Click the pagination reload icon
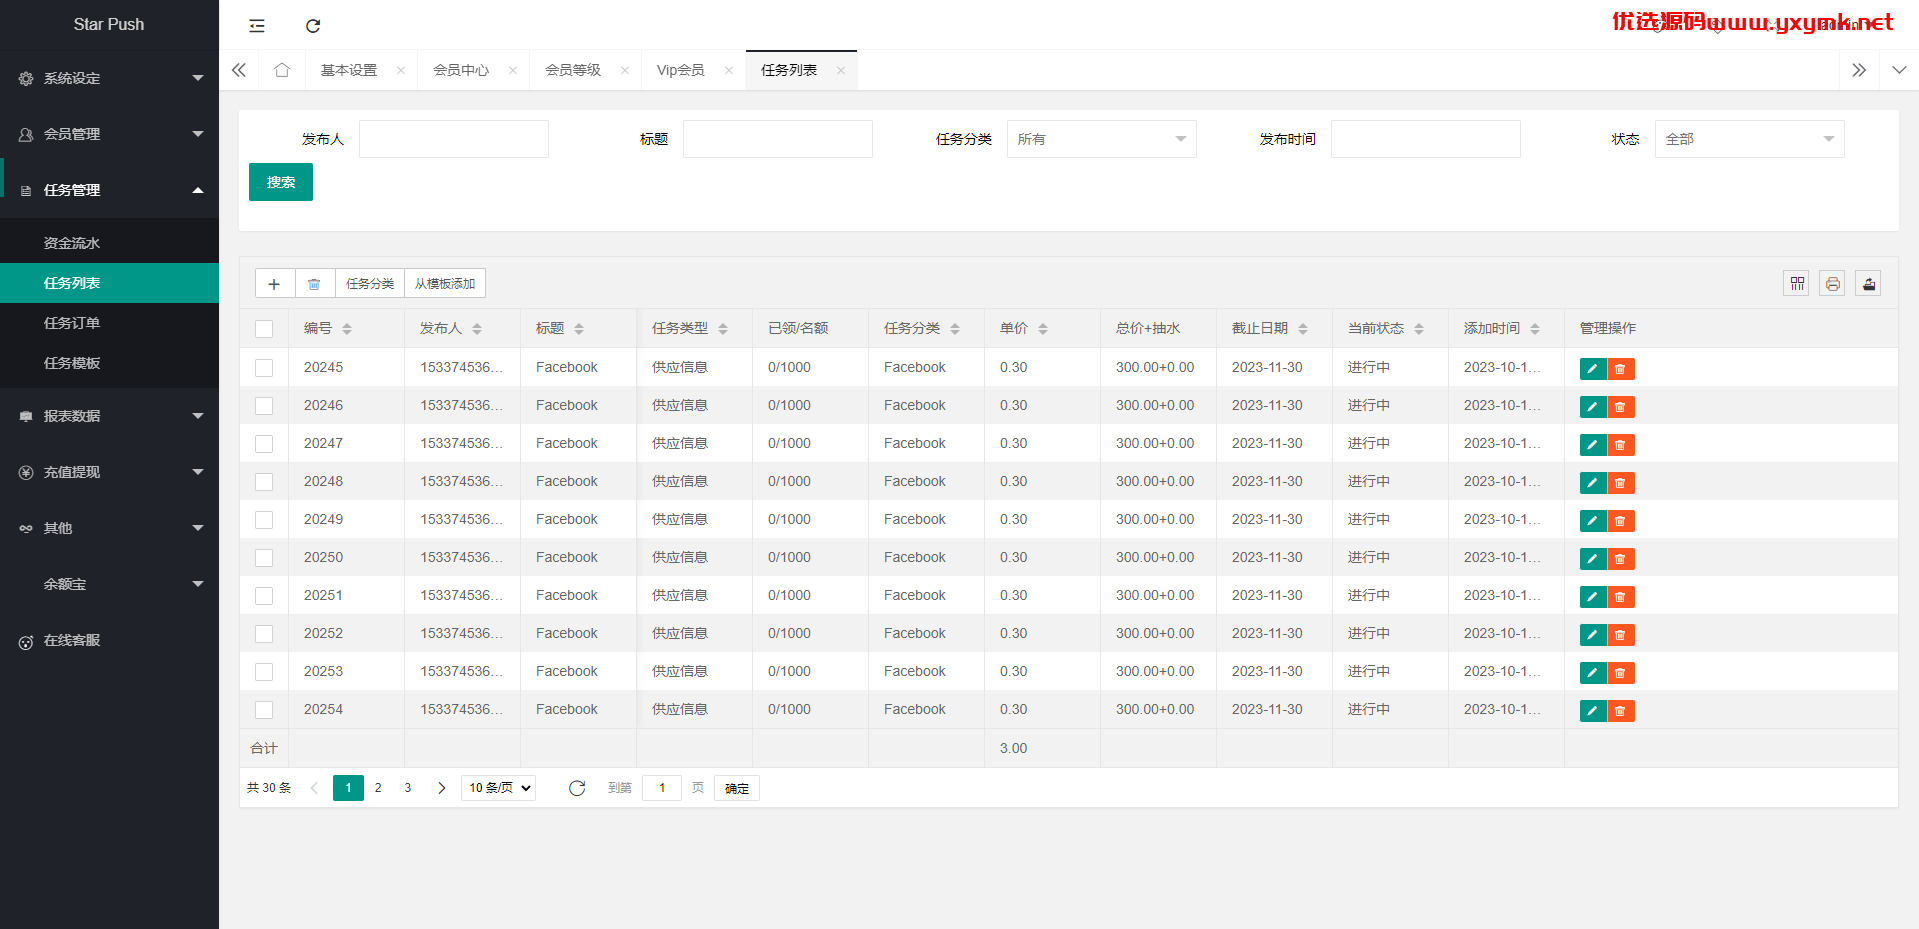The image size is (1919, 929). (577, 788)
